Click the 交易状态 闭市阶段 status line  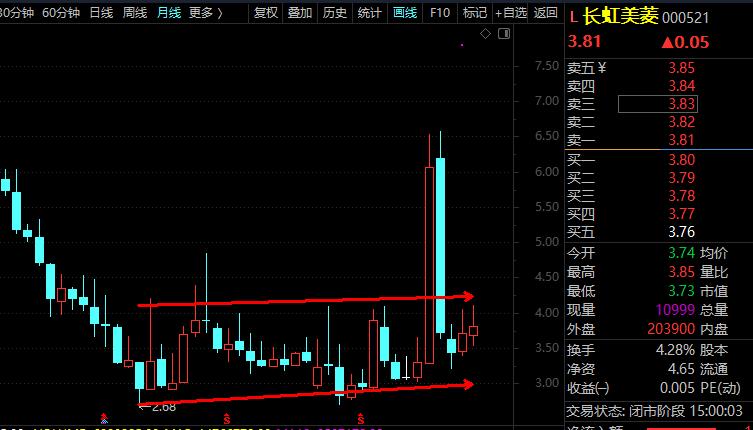(x=654, y=411)
